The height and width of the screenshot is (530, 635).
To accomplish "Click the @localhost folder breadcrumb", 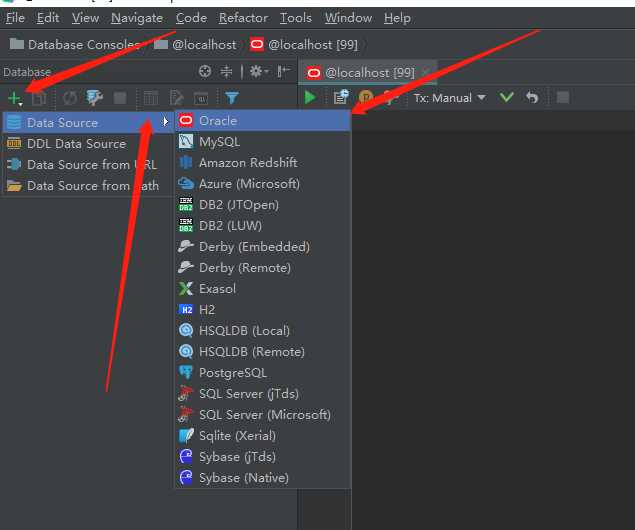I will 195,45.
